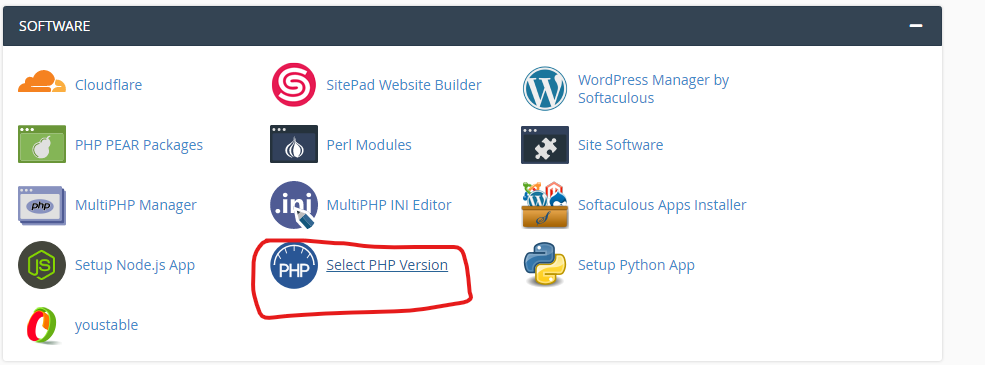Open the MultiPHP Manager link
985x365 pixels.
click(x=136, y=205)
